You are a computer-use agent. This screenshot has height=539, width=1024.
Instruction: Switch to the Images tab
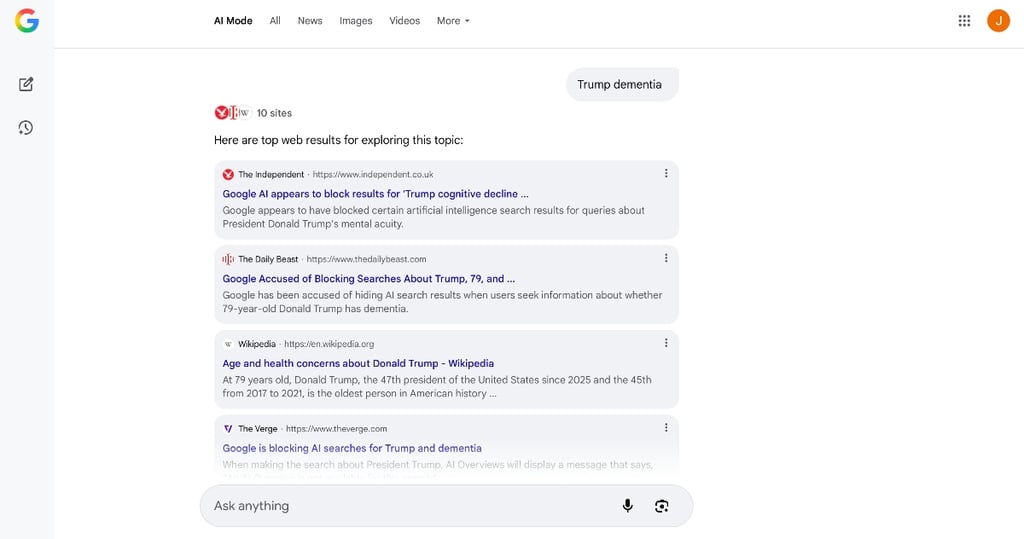click(x=355, y=21)
